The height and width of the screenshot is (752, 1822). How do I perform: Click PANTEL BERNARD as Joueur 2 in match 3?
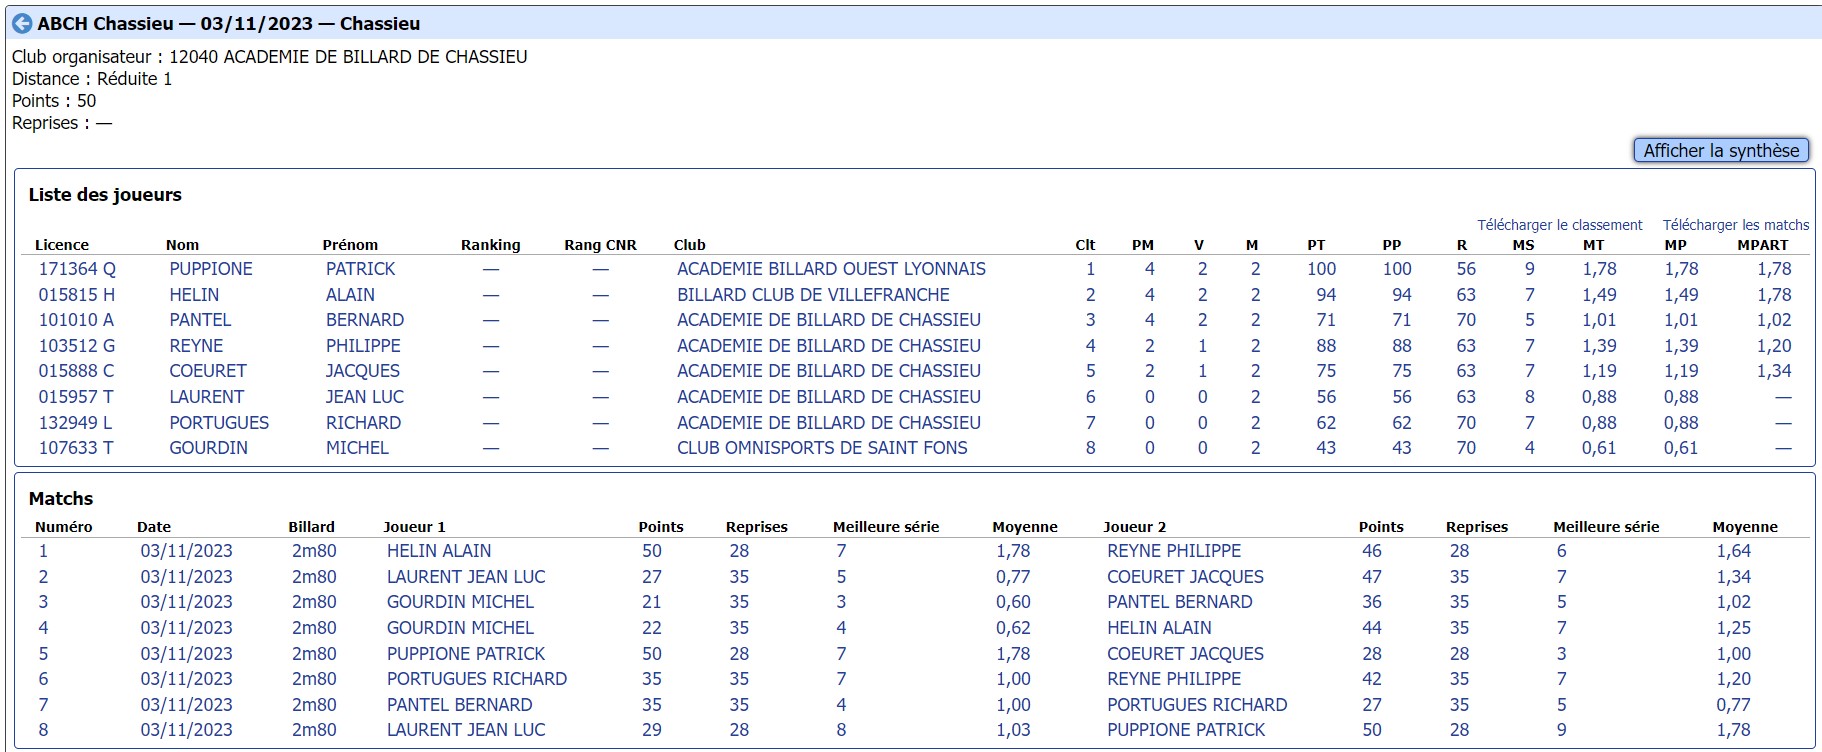tap(1179, 602)
